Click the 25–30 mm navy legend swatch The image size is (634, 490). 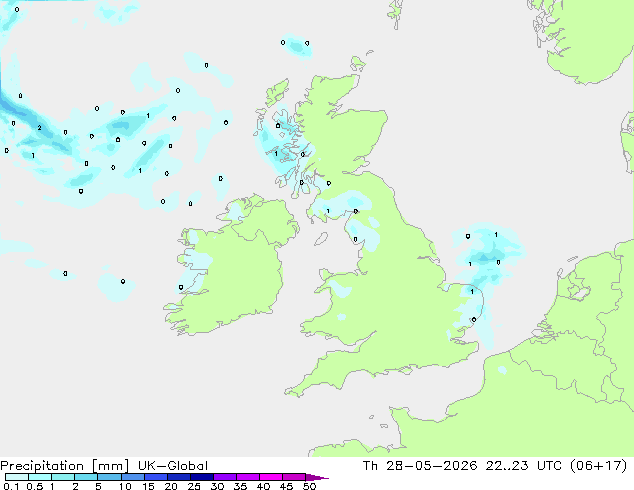click(201, 477)
